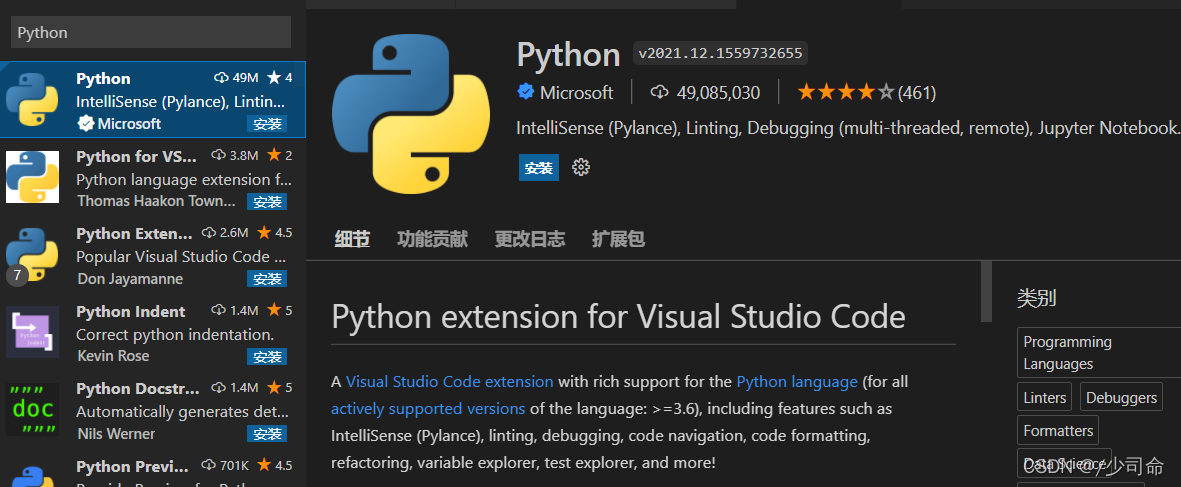Click the Microsoft verified publisher badge in header
The width and height of the screenshot is (1181, 487).
pyautogui.click(x=526, y=93)
